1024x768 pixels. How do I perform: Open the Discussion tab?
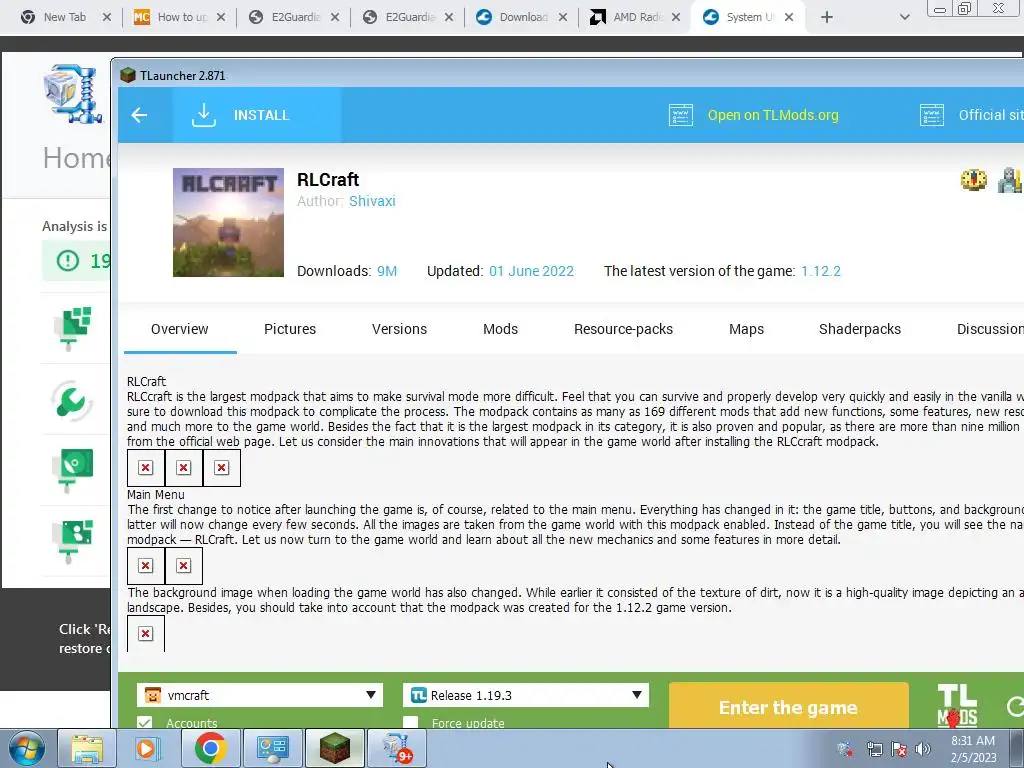point(990,329)
